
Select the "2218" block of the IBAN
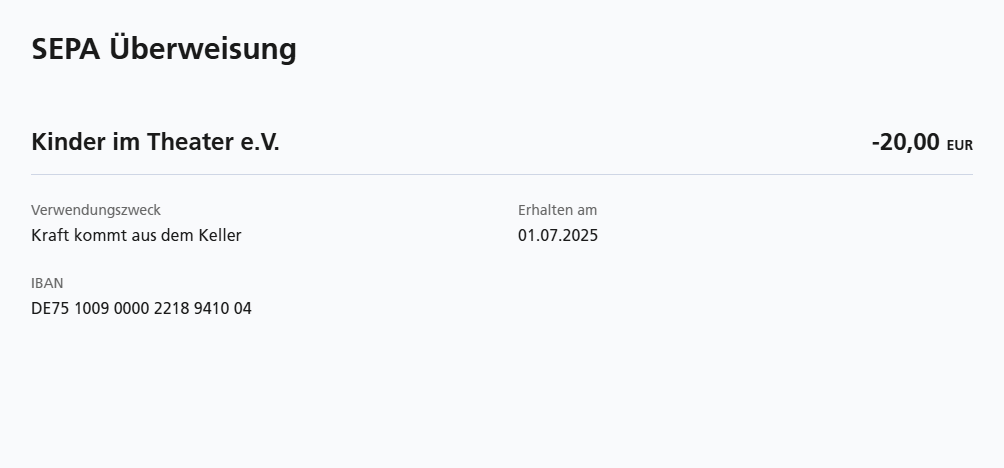pyautogui.click(x=172, y=309)
